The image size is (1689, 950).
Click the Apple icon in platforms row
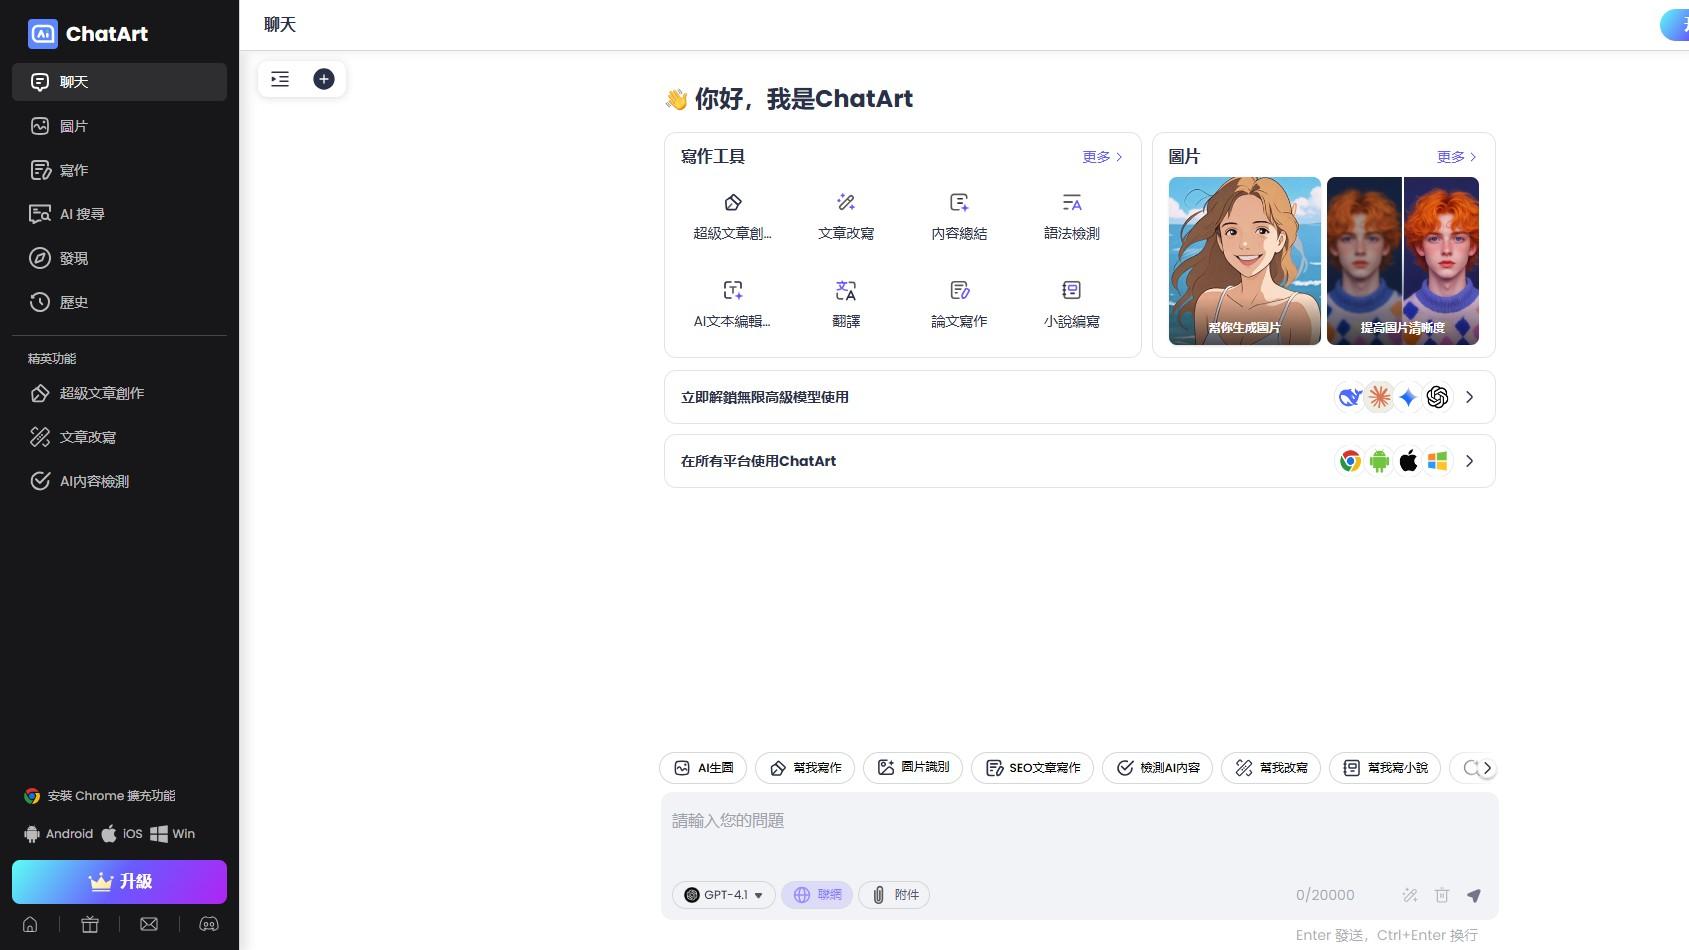(1408, 461)
